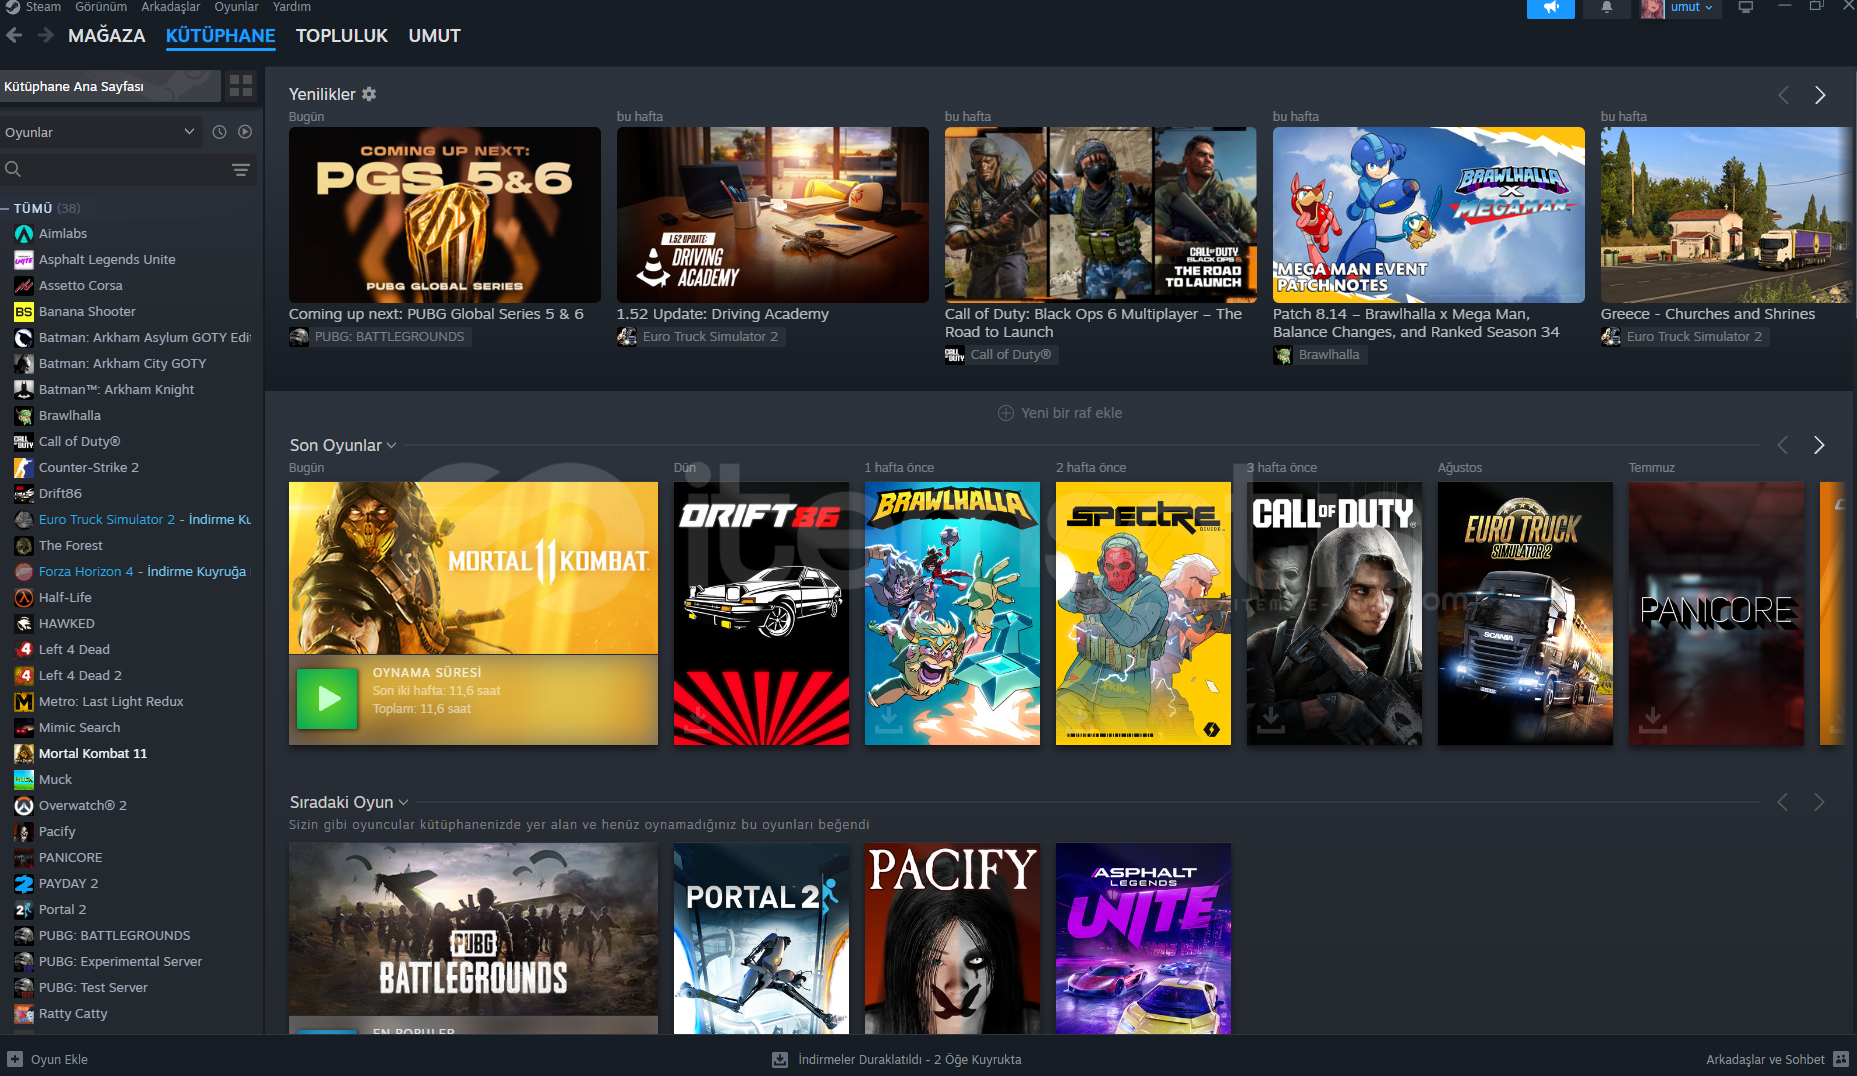The width and height of the screenshot is (1857, 1076).
Task: Click the Aimlabs icon in the game list
Action: [x=24, y=234]
